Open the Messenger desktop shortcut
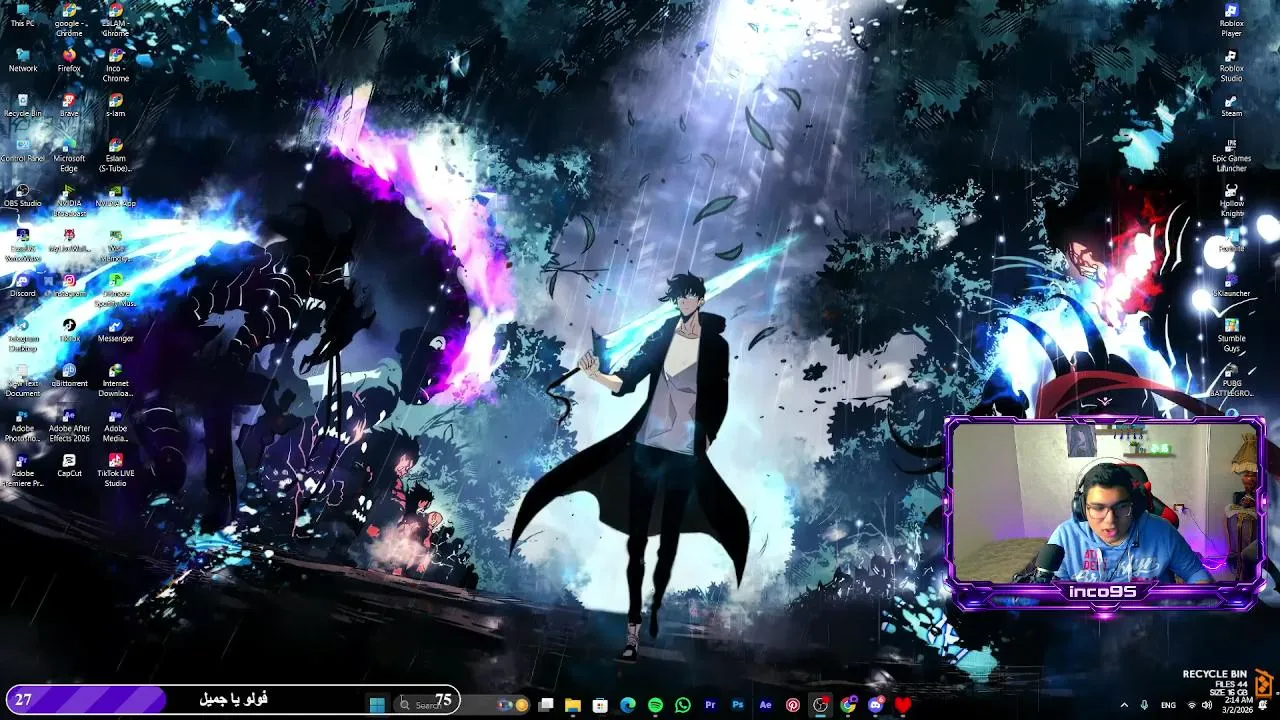 116,330
